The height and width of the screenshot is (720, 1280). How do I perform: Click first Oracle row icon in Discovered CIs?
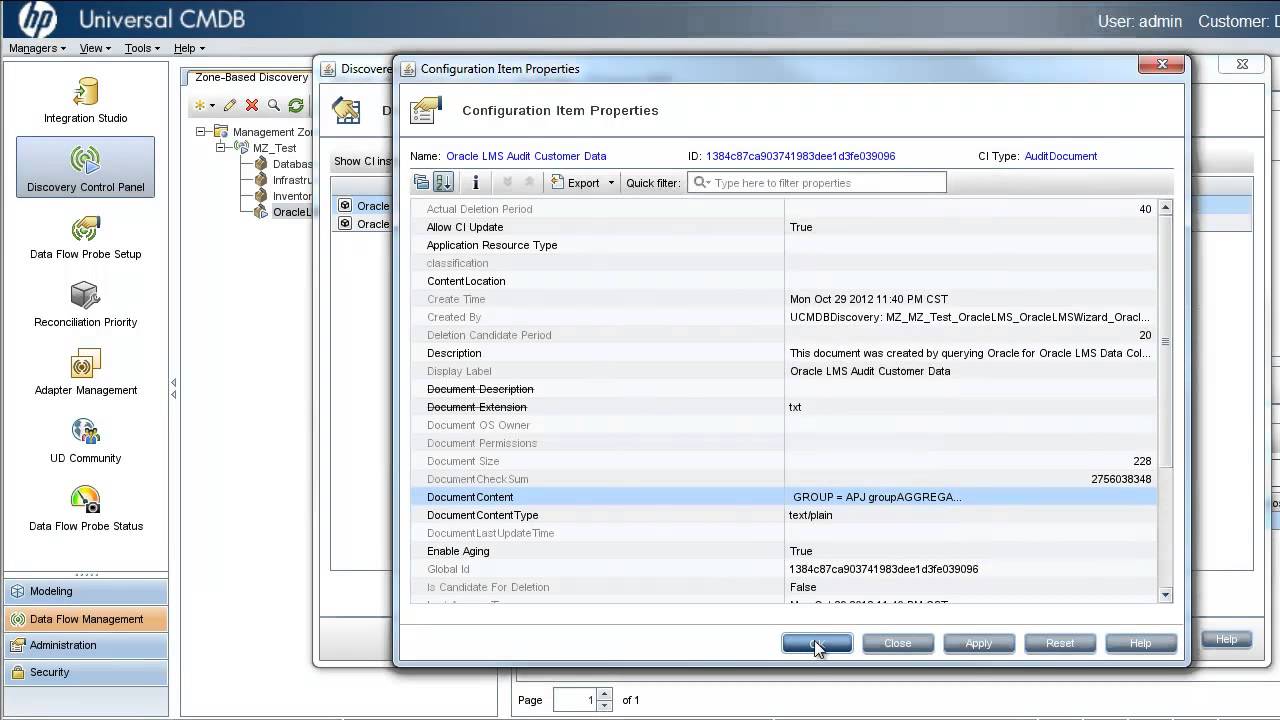tap(345, 205)
